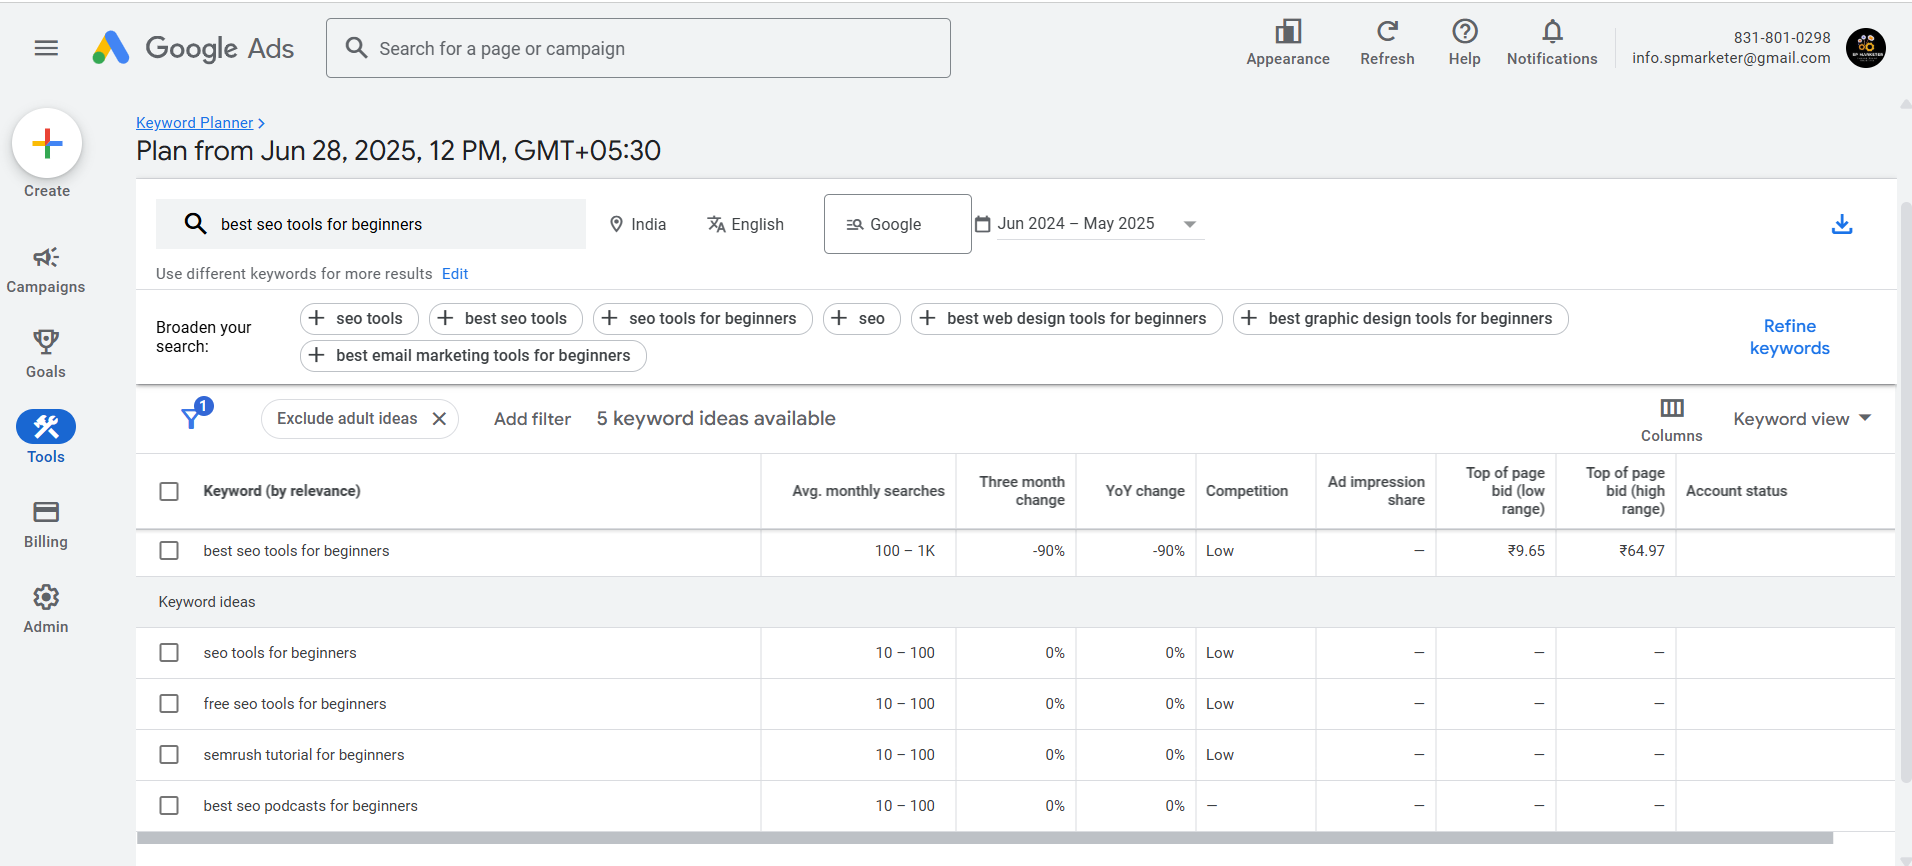1912x866 pixels.
Task: Sort by Top of page bid (high range)
Action: (1625, 491)
